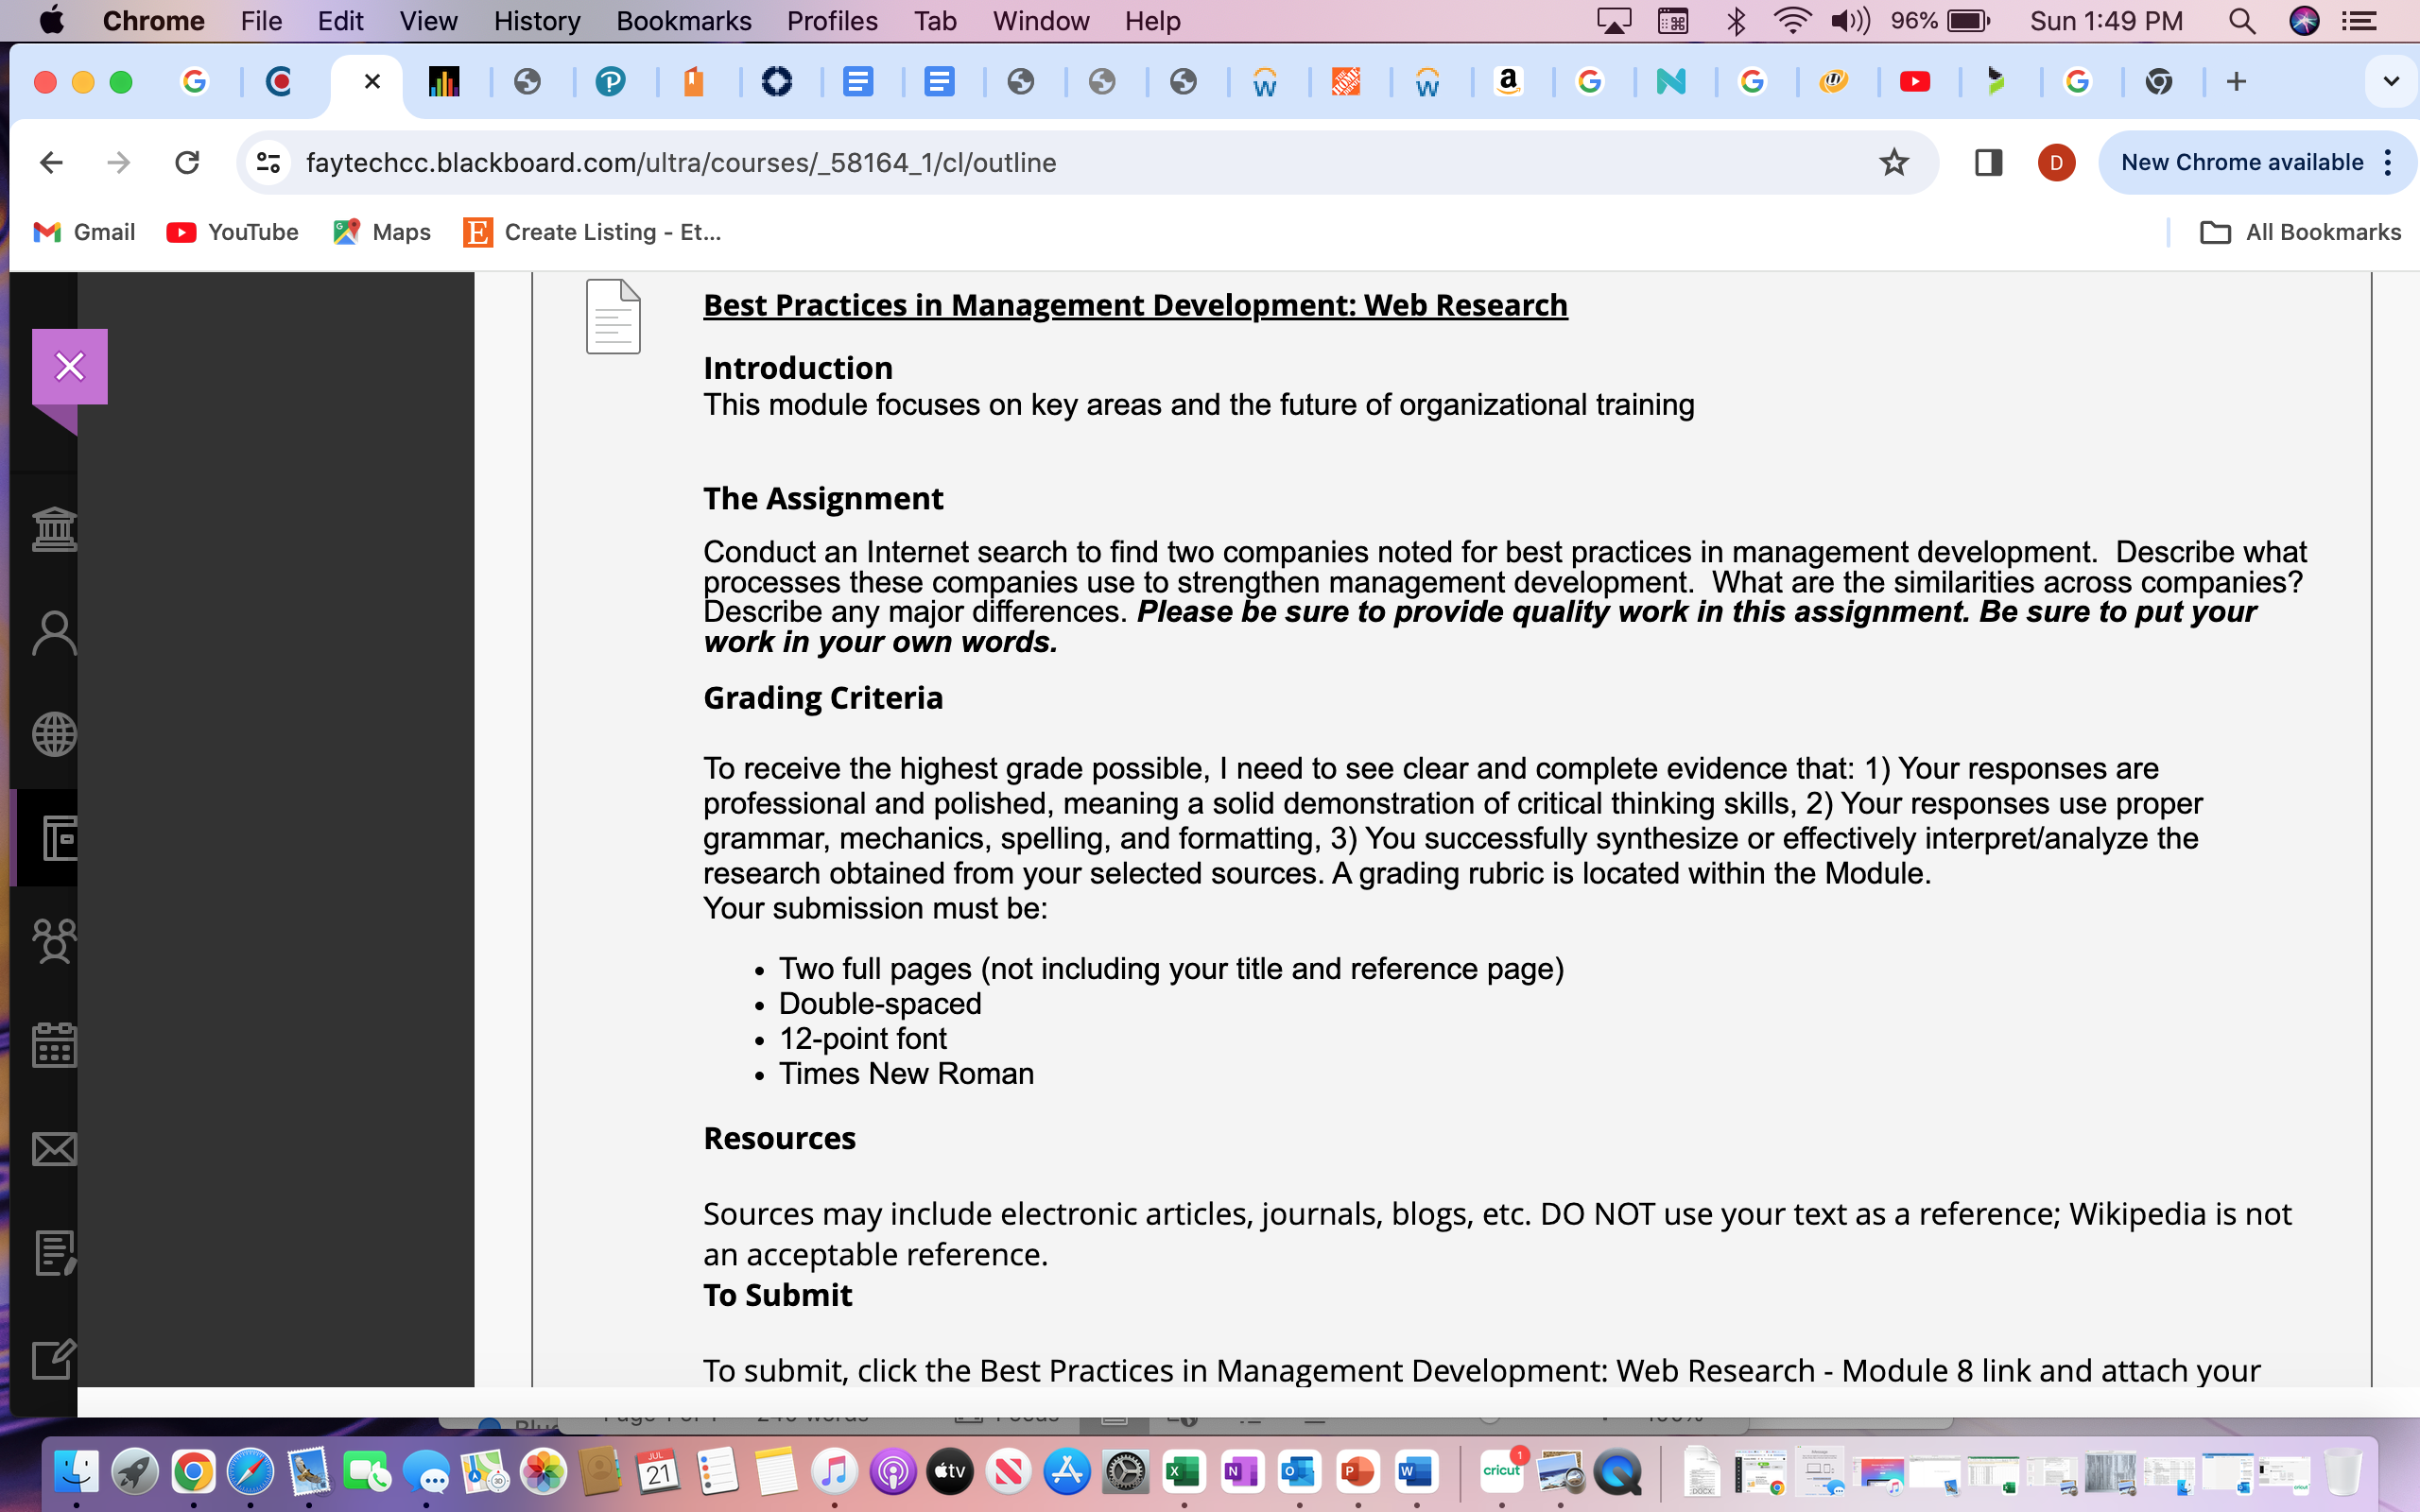The width and height of the screenshot is (2420, 1512).
Task: Open the Wi-Fi status menu
Action: (x=1792, y=20)
